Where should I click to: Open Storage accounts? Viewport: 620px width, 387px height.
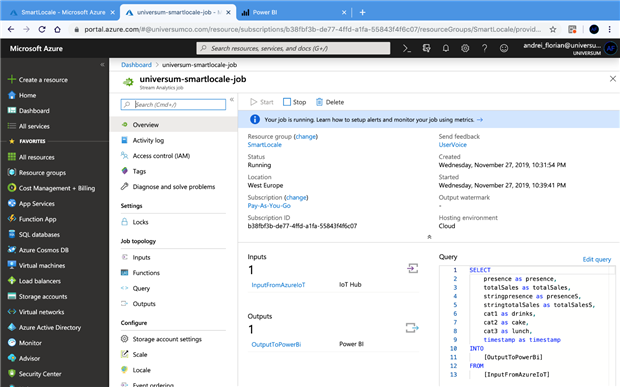pos(38,296)
